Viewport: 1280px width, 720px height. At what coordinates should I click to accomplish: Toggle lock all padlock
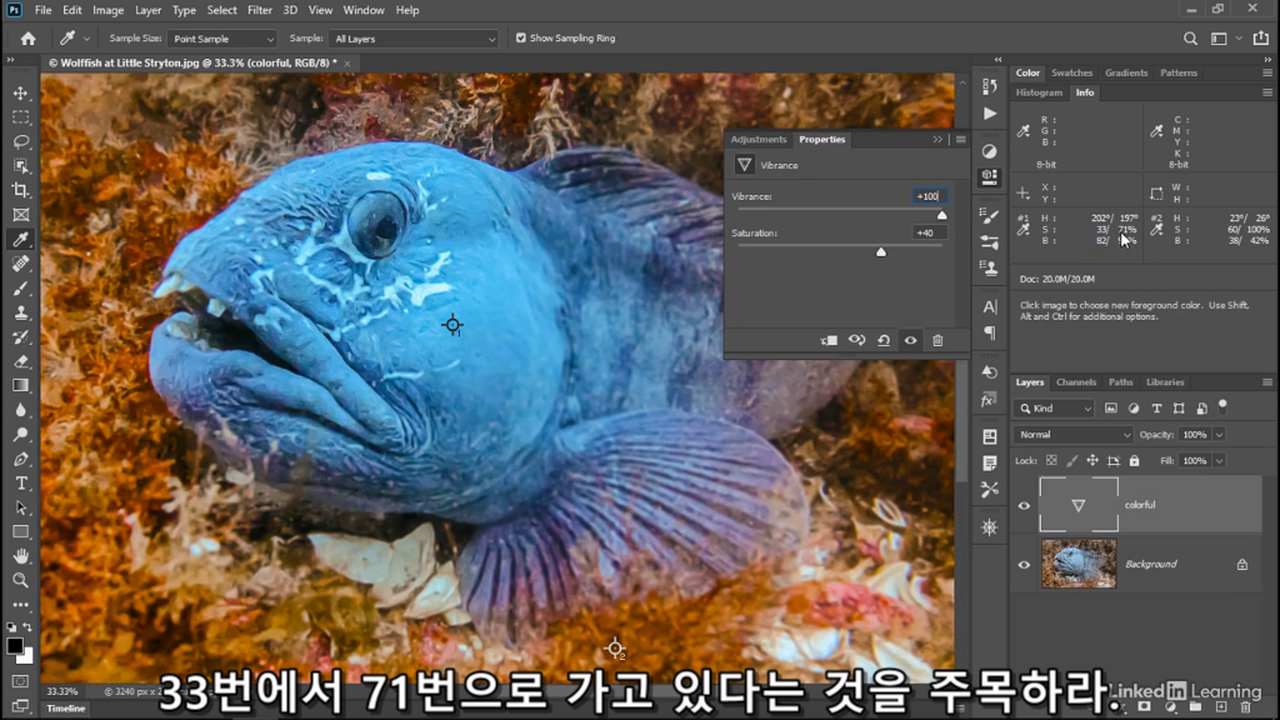coord(1134,461)
